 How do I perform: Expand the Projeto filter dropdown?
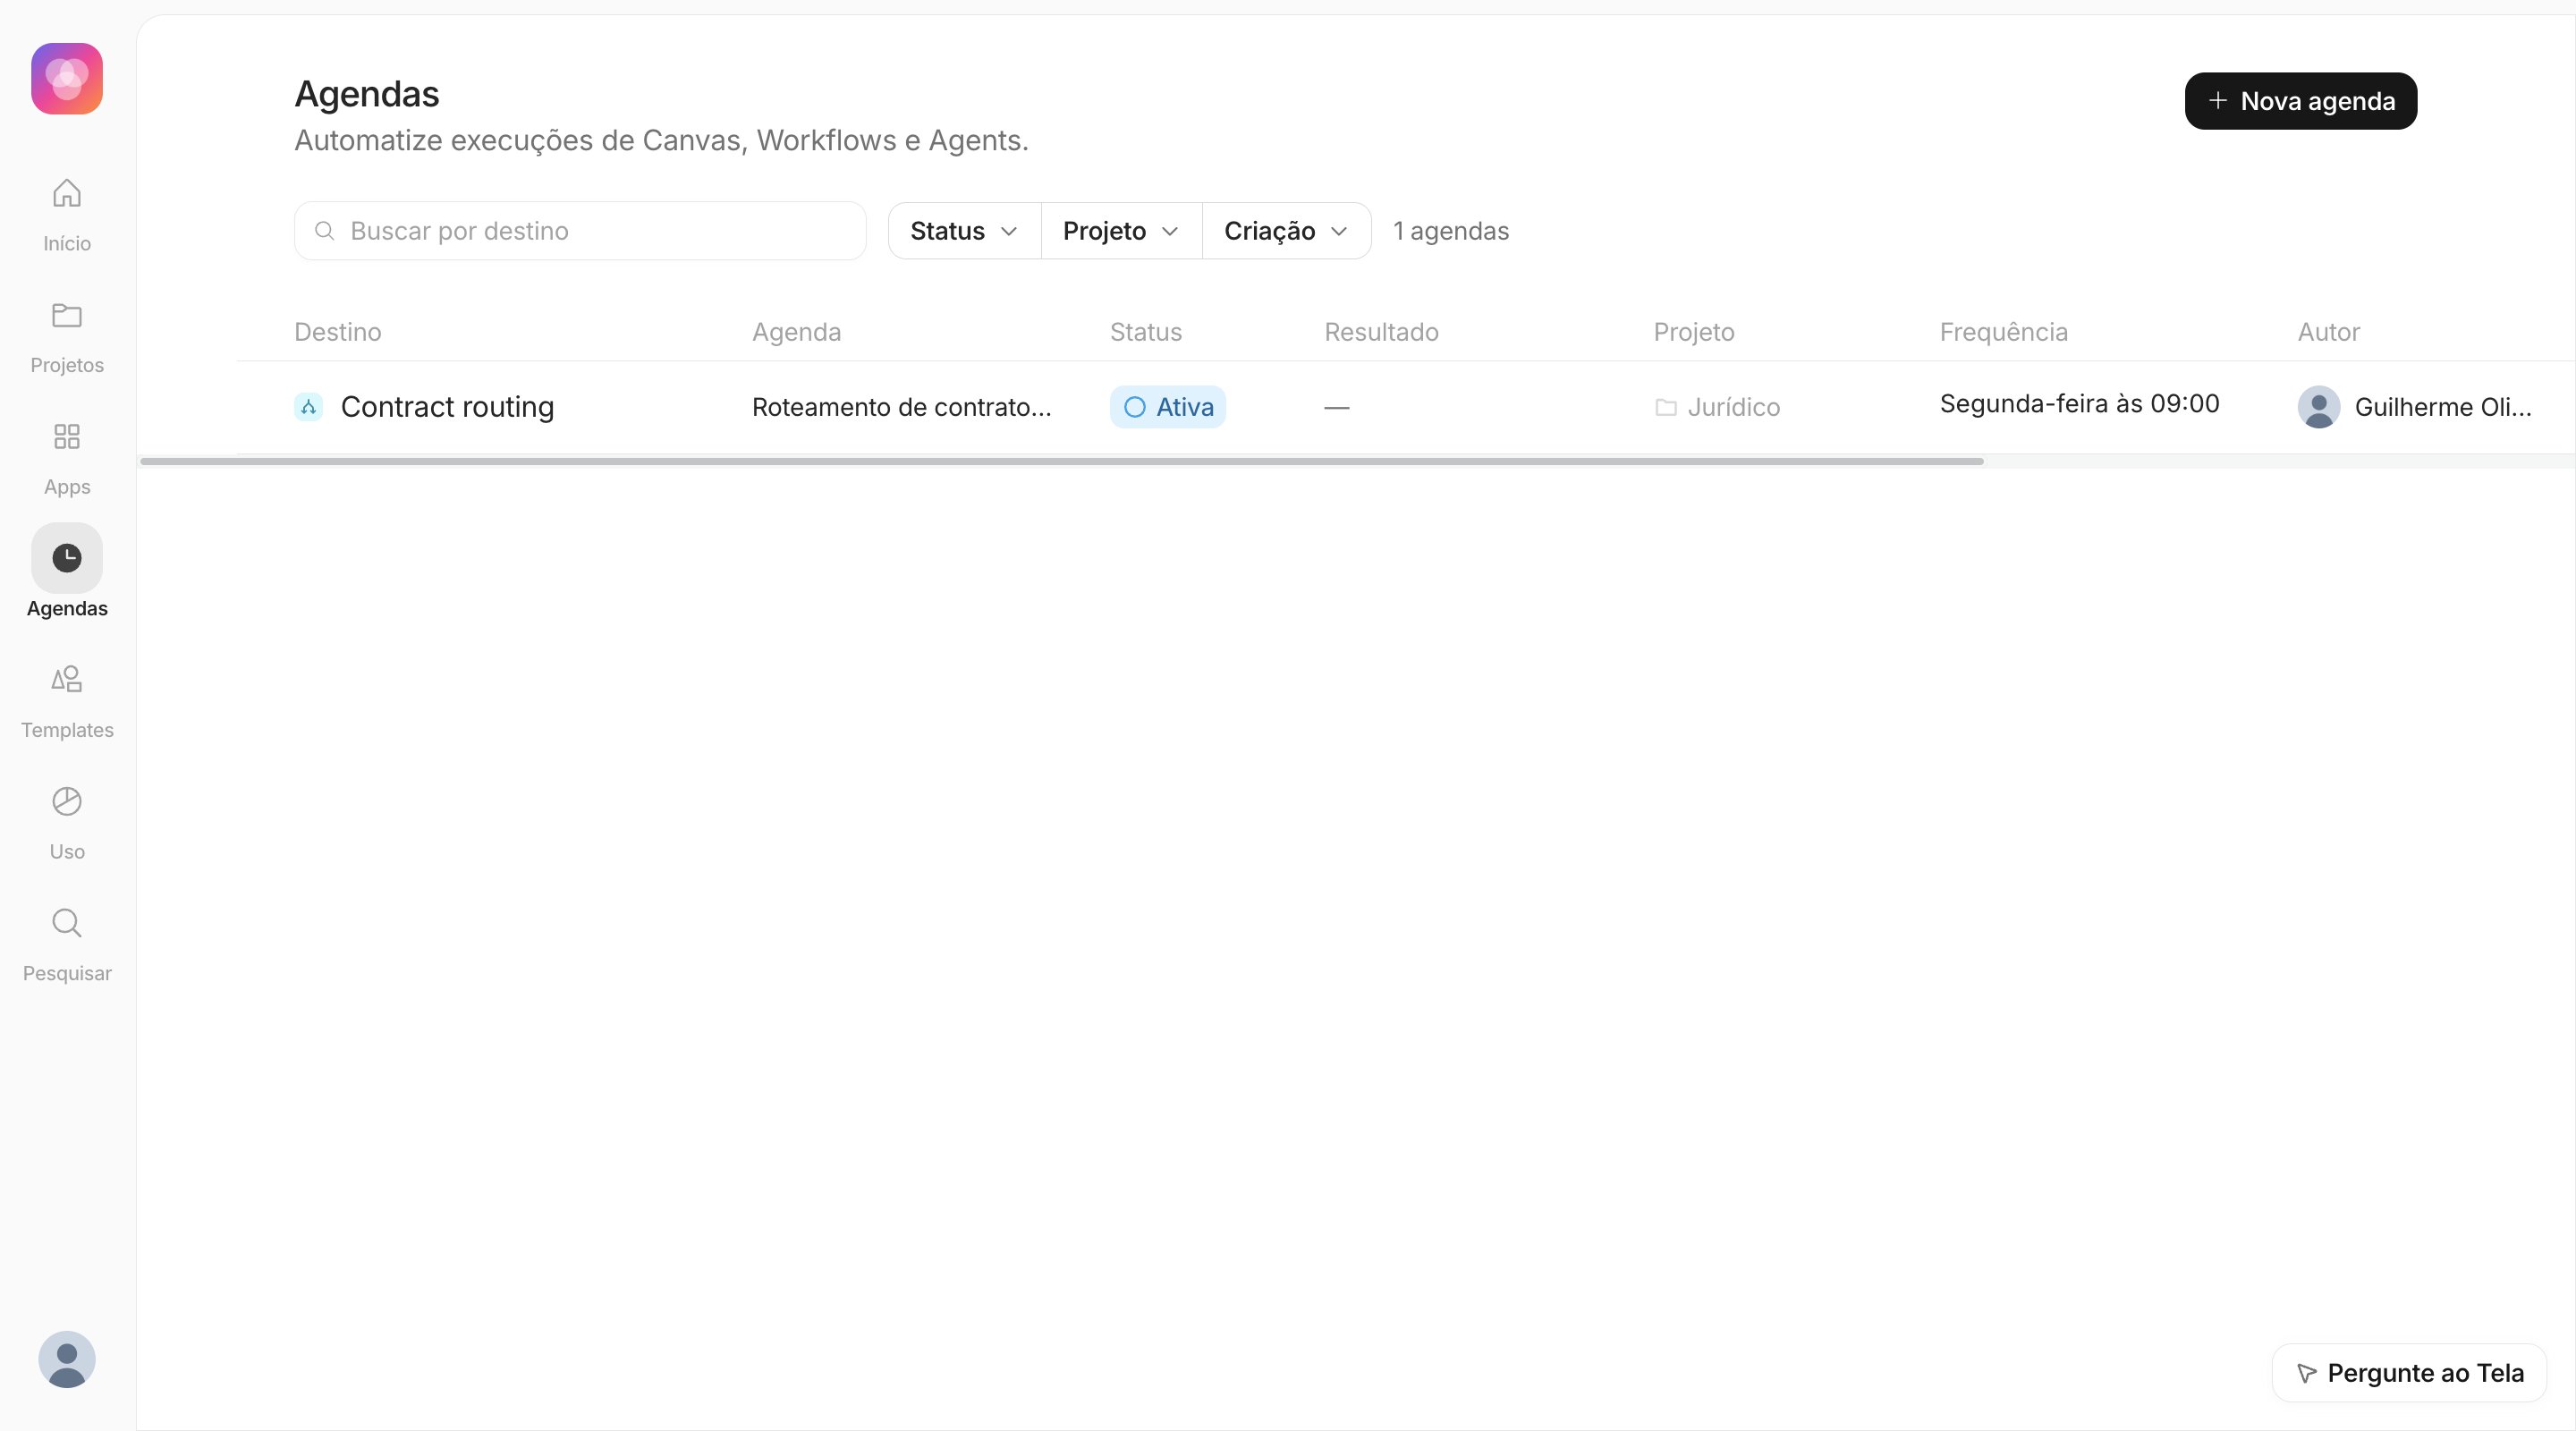click(x=1121, y=231)
